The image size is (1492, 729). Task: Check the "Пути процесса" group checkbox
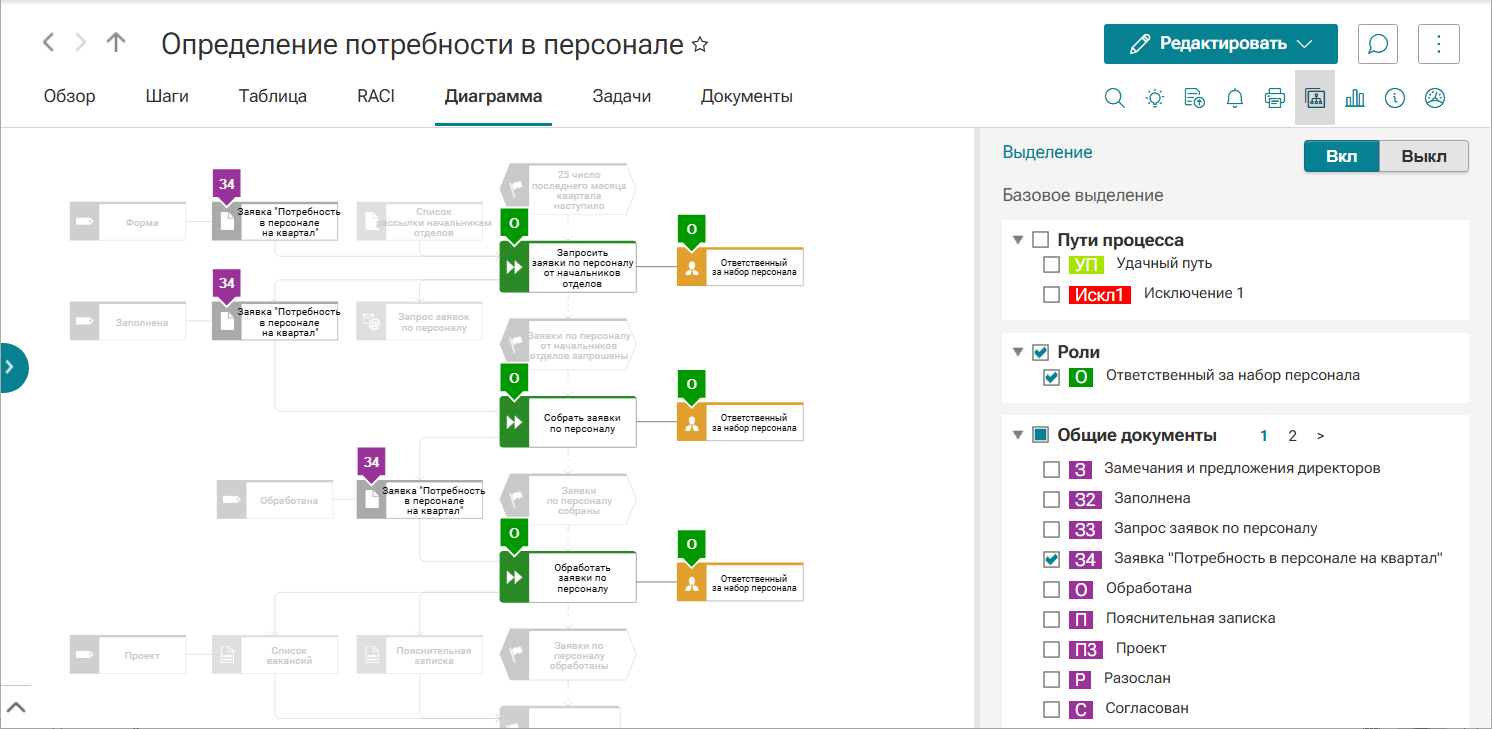tap(1040, 240)
